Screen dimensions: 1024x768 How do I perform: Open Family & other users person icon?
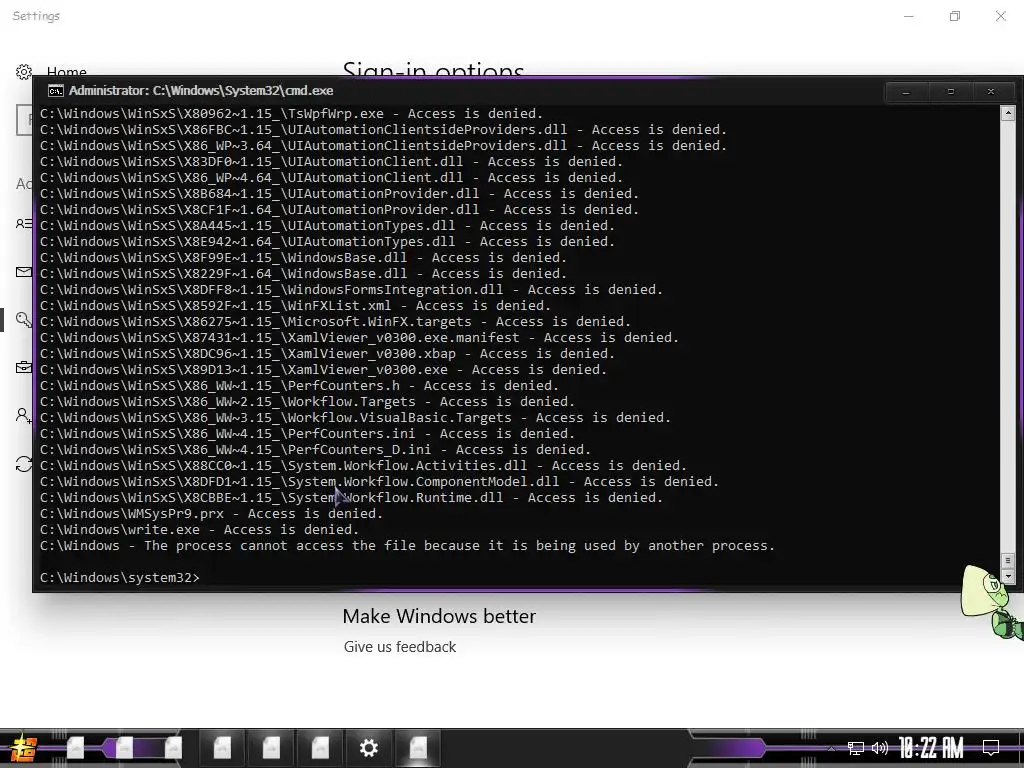point(24,415)
